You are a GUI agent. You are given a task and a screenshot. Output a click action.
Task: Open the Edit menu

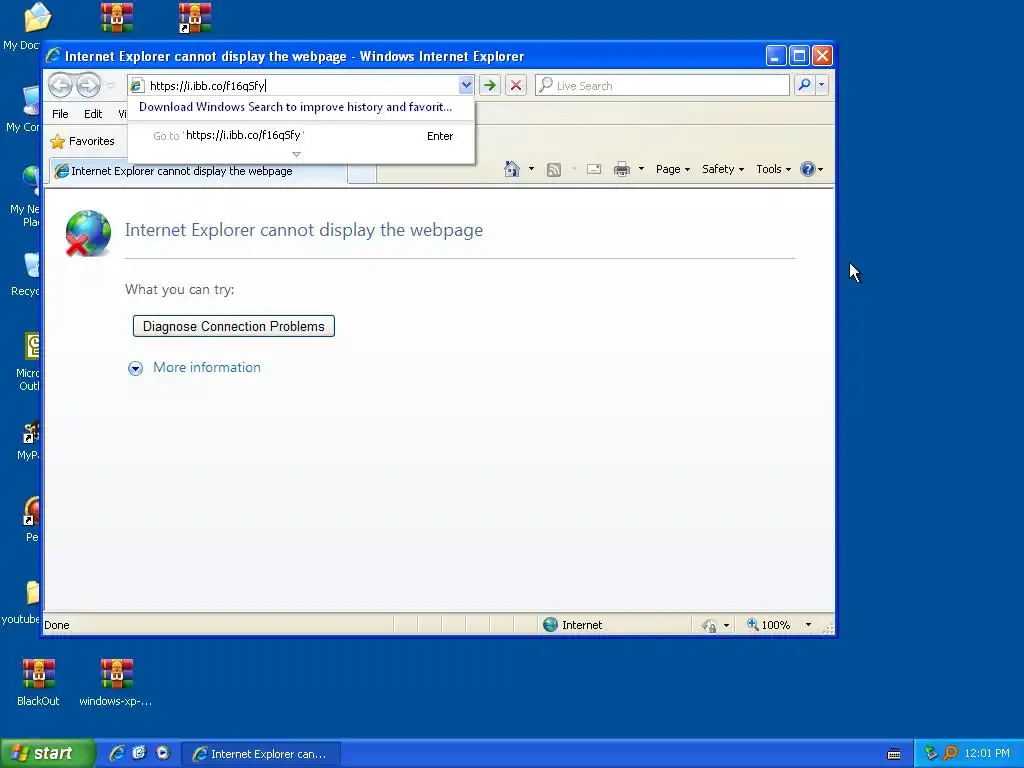(93, 114)
